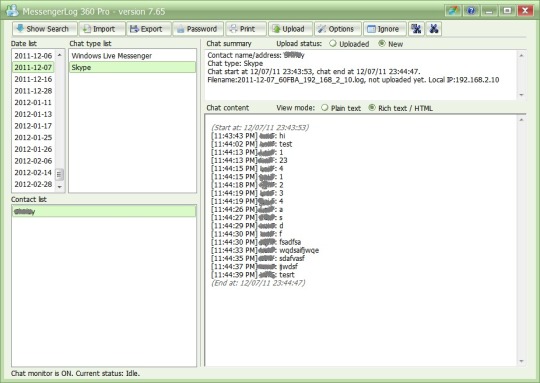
Task: Choose Skype in Chat type list
Action: [x=133, y=67]
